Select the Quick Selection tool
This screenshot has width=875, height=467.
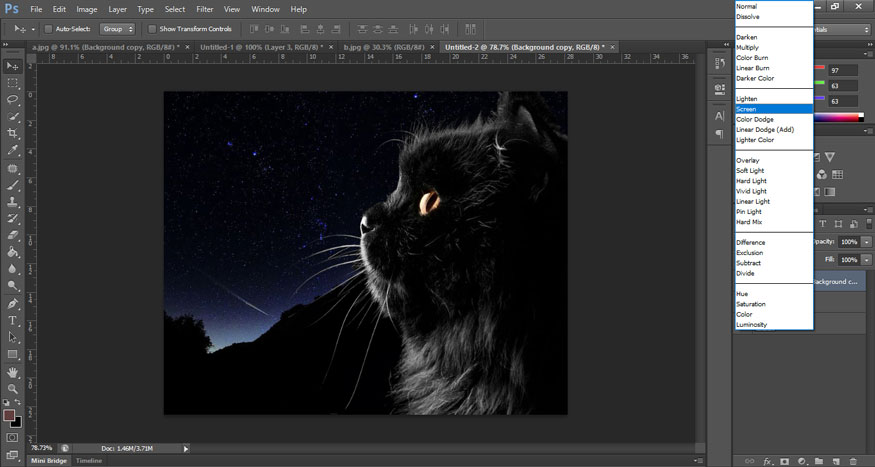(x=12, y=117)
